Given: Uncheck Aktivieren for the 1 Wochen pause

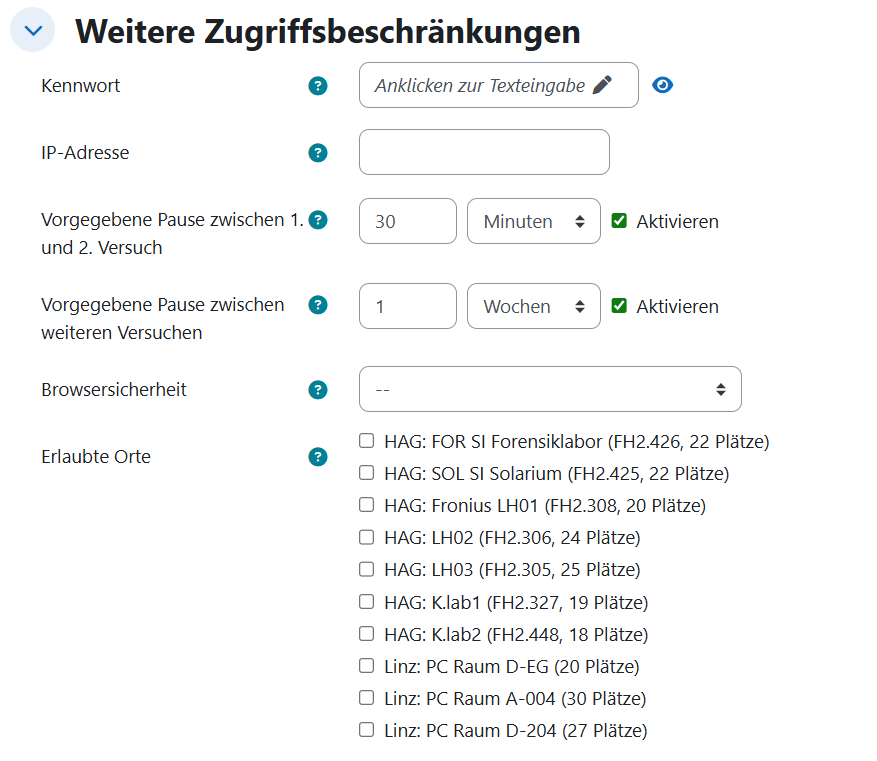Looking at the screenshot, I should [619, 306].
